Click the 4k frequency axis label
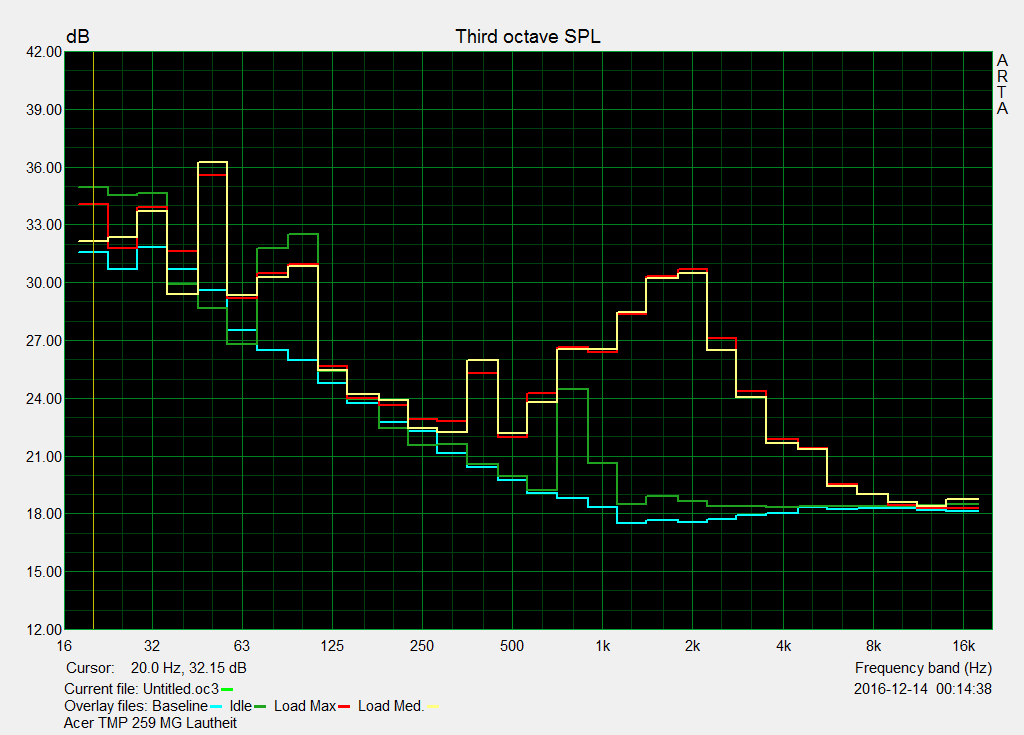This screenshot has height=735, width=1024. pos(783,646)
